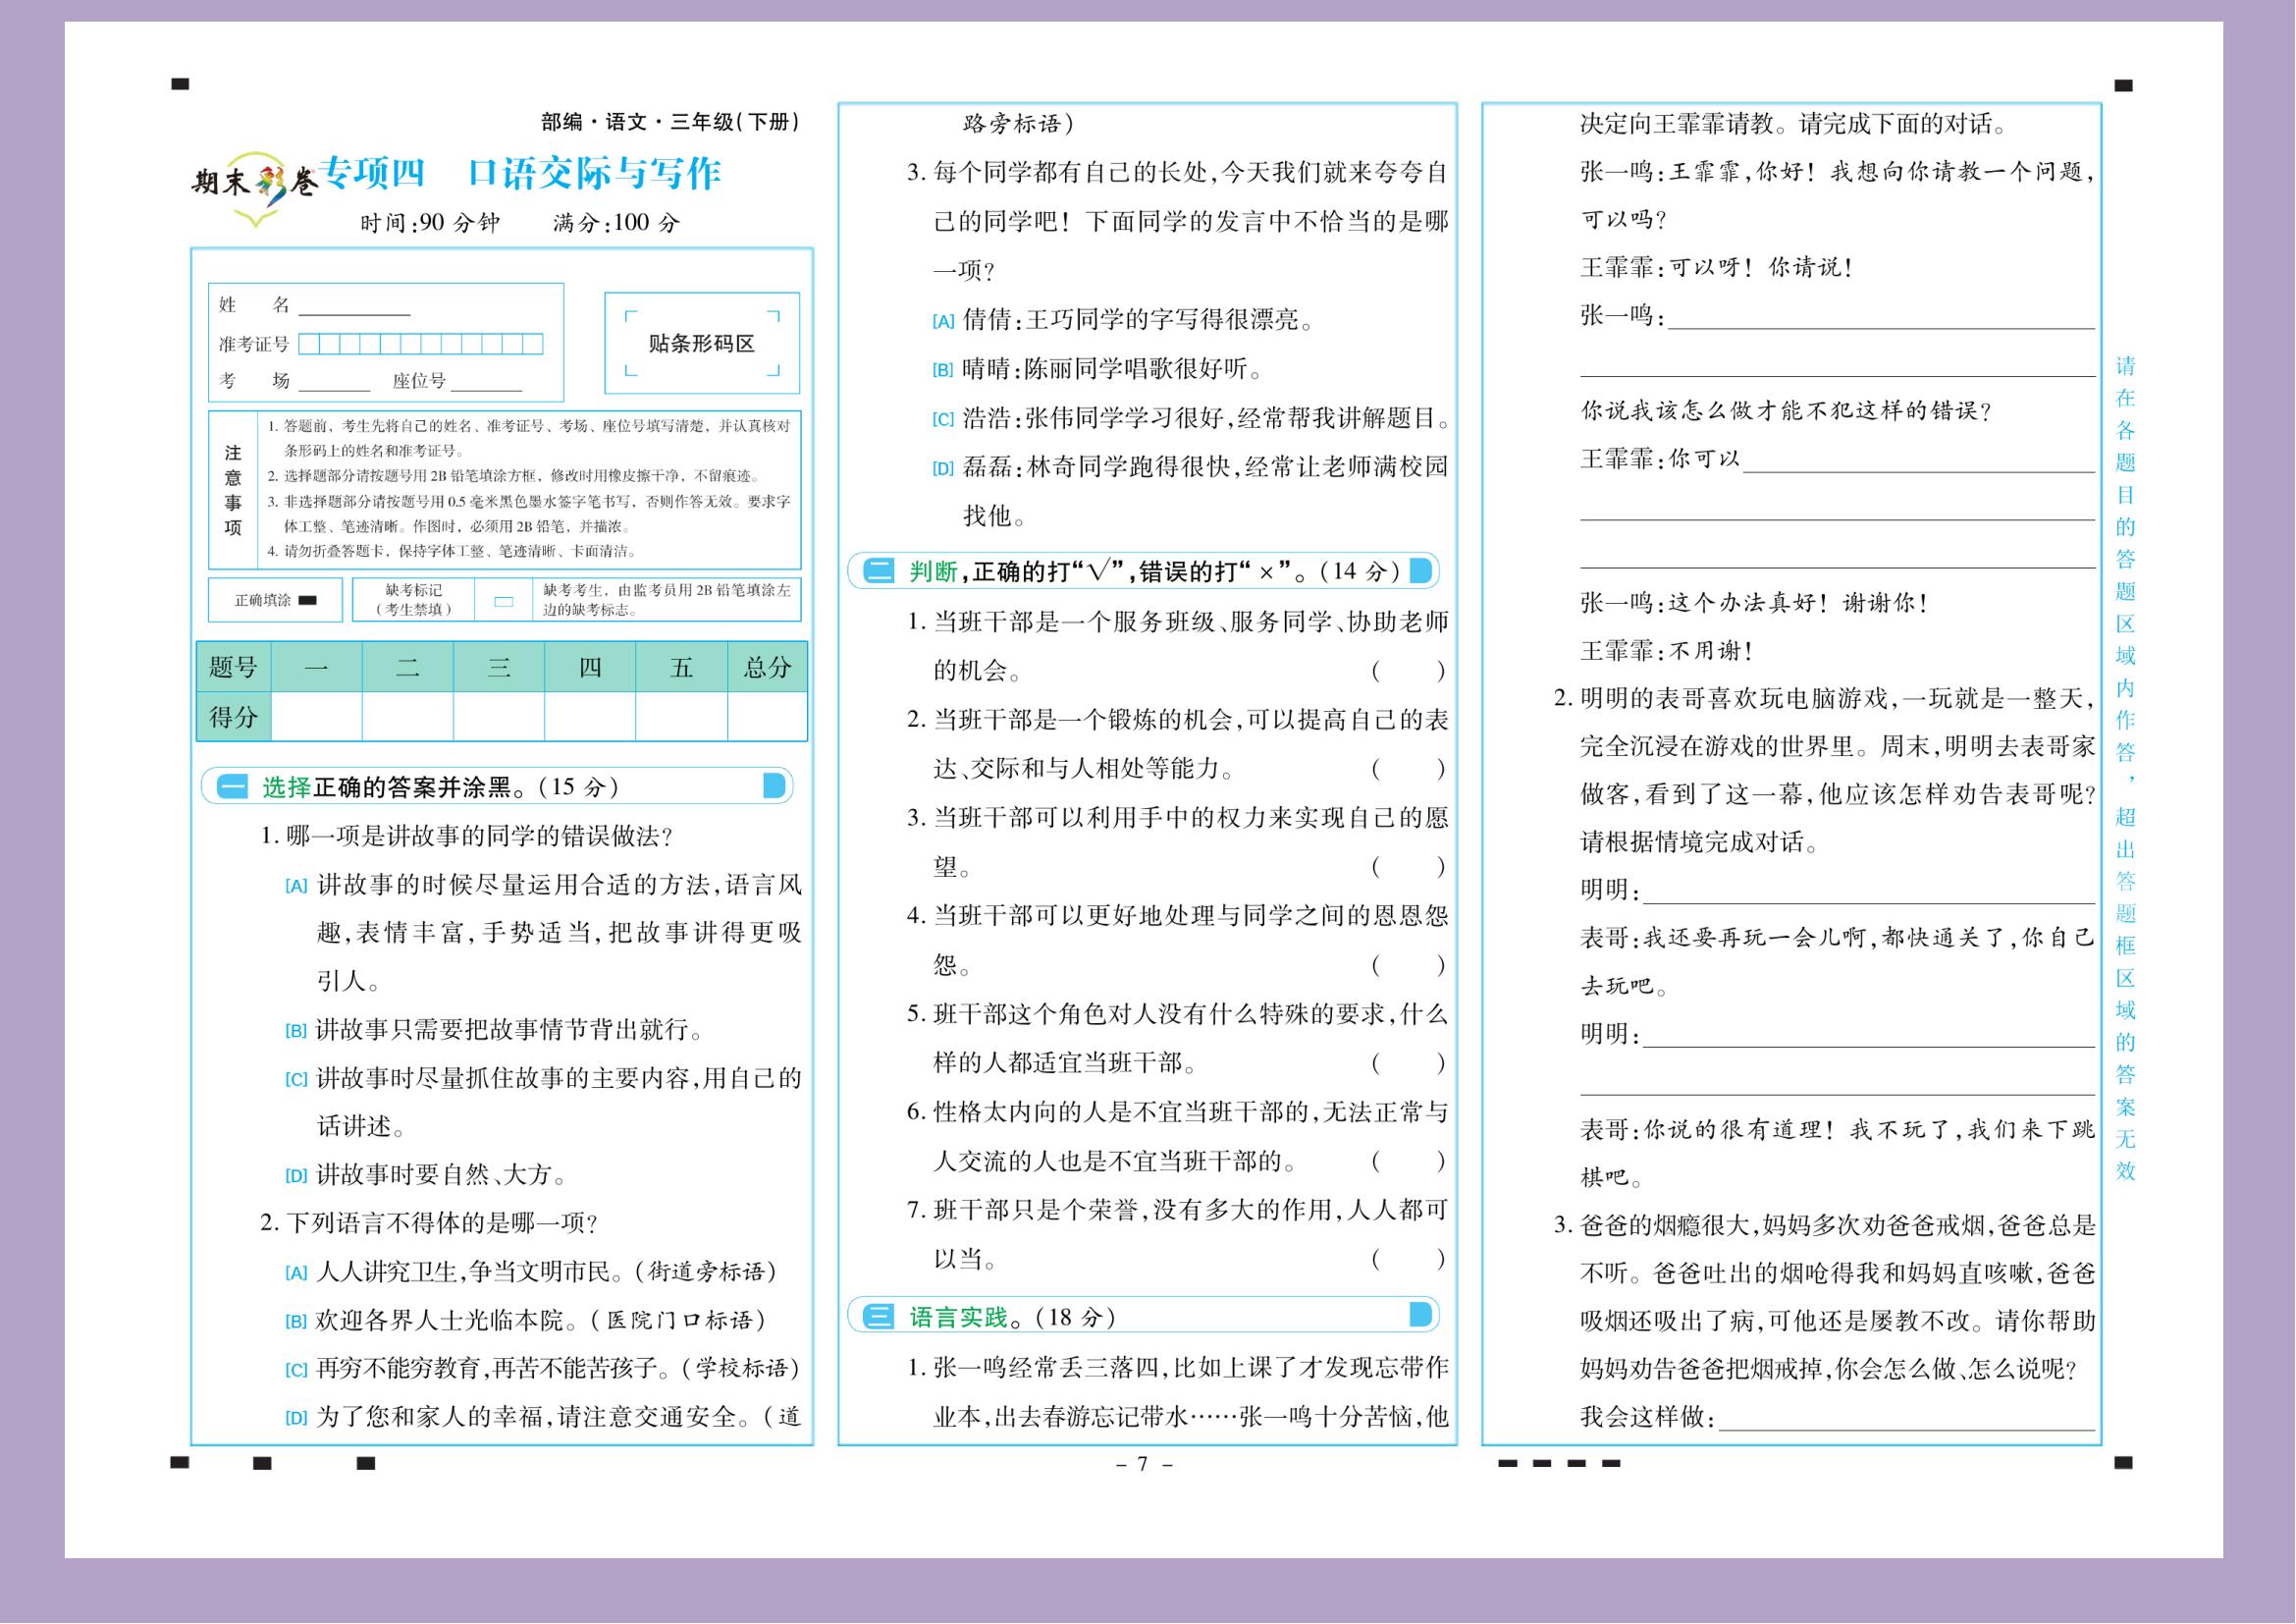Click the section 一 icon beside 选择

232,787
